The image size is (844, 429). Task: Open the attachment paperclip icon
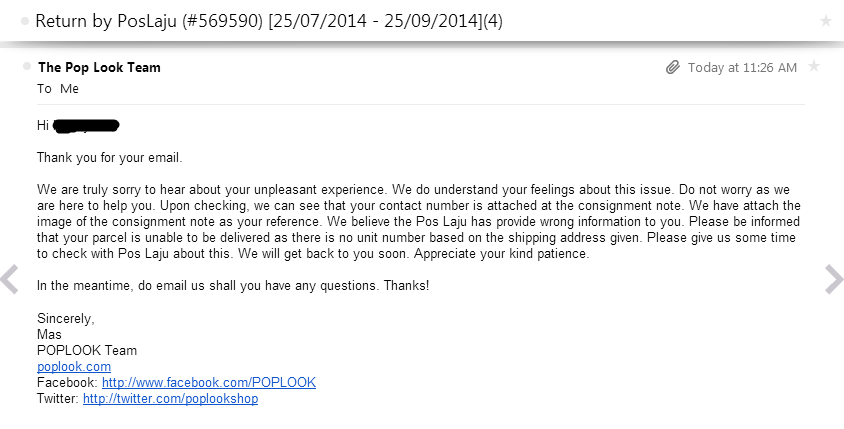(673, 67)
